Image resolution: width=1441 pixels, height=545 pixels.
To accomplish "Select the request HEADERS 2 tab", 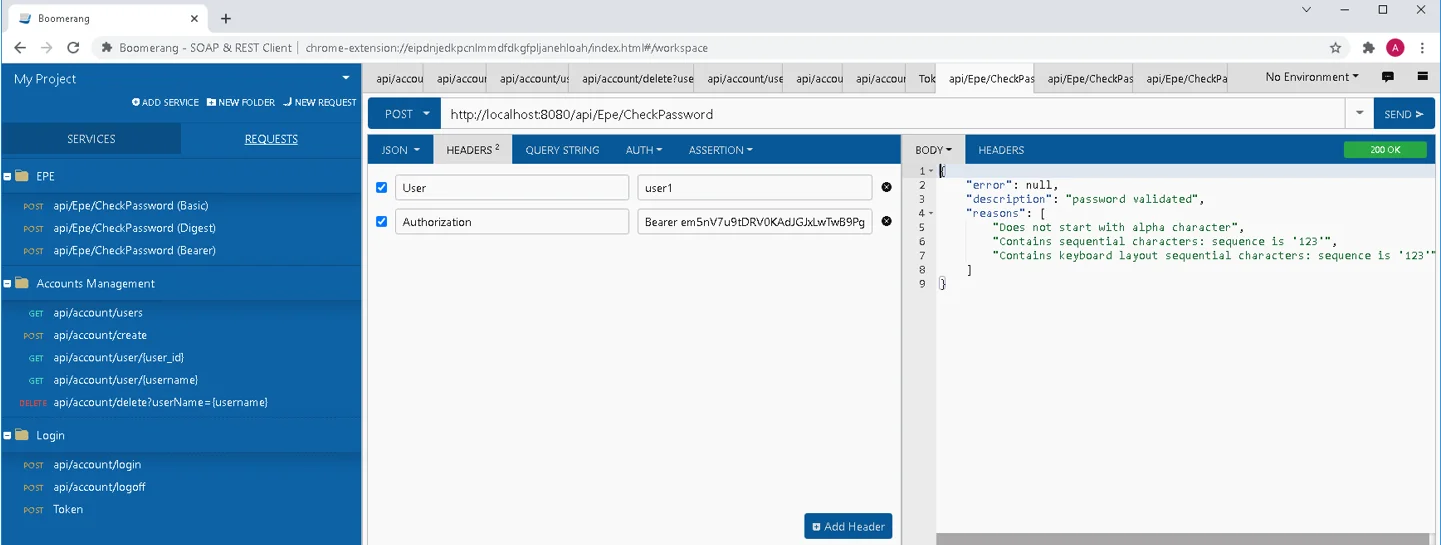I will click(473, 150).
